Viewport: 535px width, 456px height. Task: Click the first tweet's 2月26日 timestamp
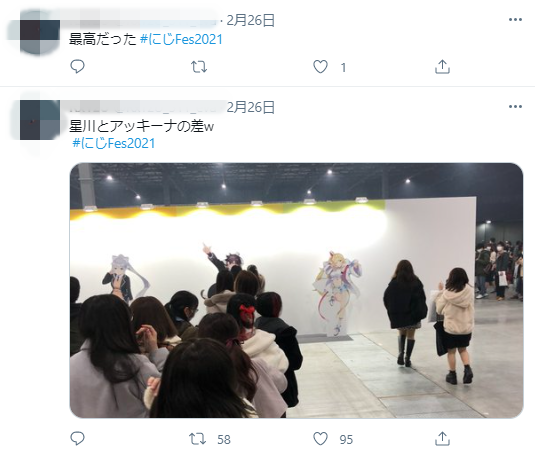251,20
